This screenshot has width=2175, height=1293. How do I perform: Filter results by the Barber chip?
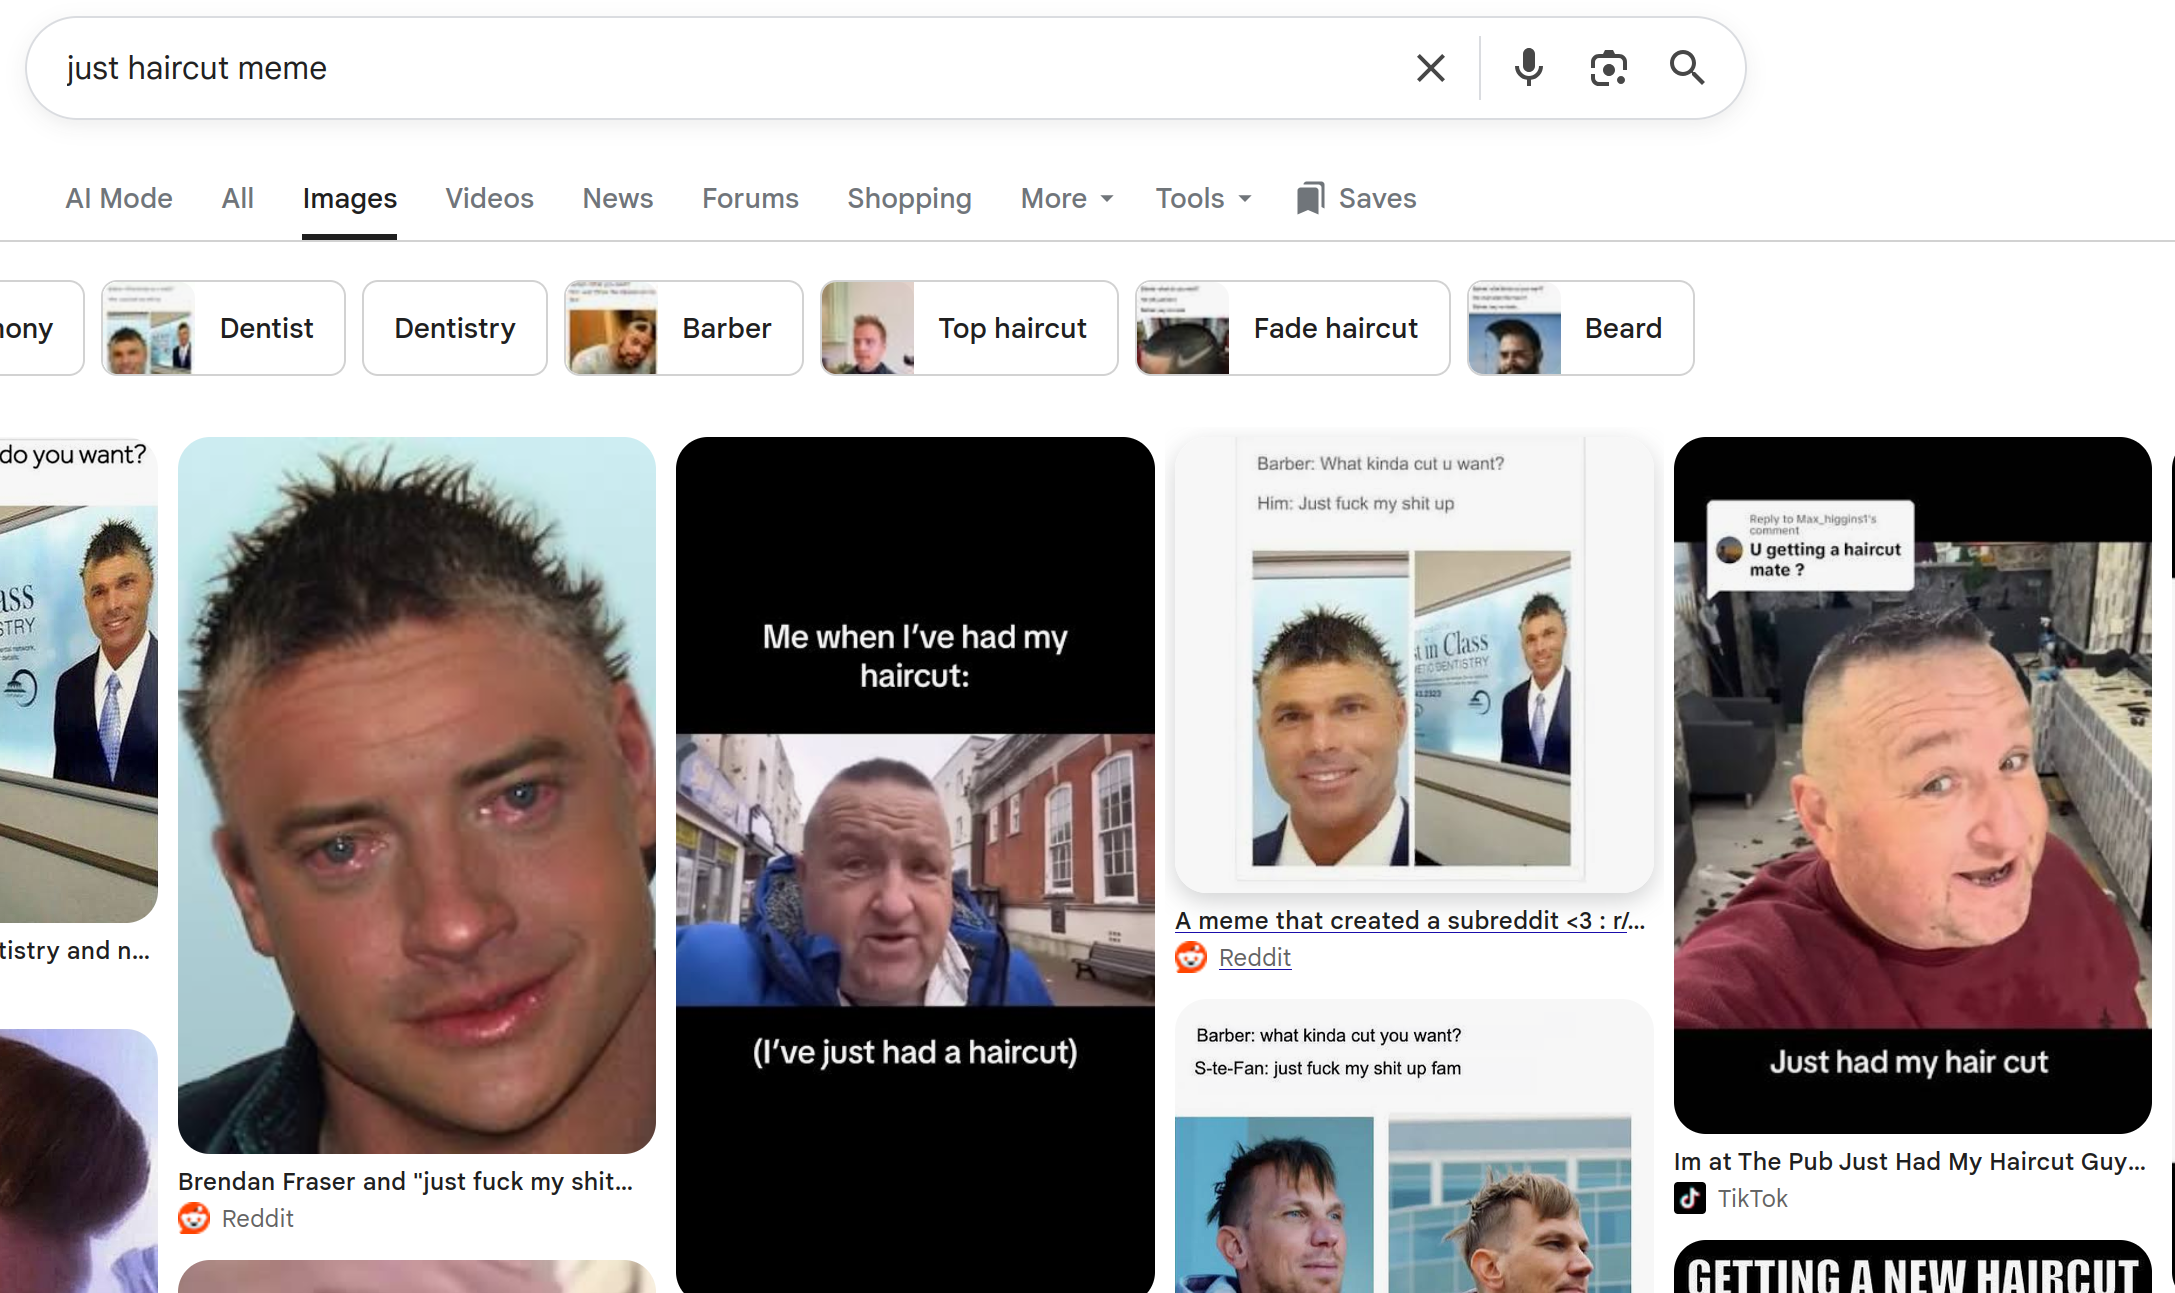683,328
